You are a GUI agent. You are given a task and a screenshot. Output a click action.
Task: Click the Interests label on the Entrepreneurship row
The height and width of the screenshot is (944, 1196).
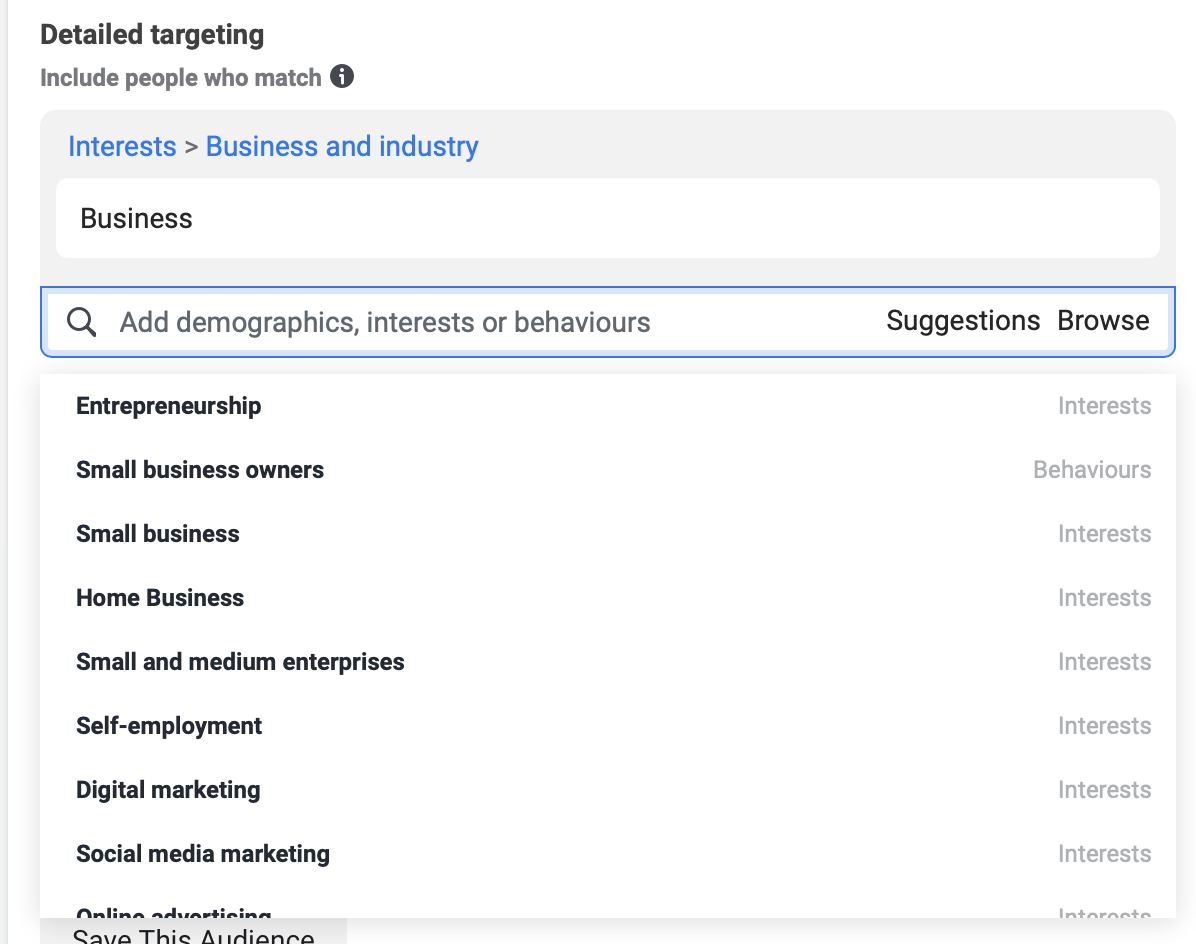click(x=1104, y=406)
